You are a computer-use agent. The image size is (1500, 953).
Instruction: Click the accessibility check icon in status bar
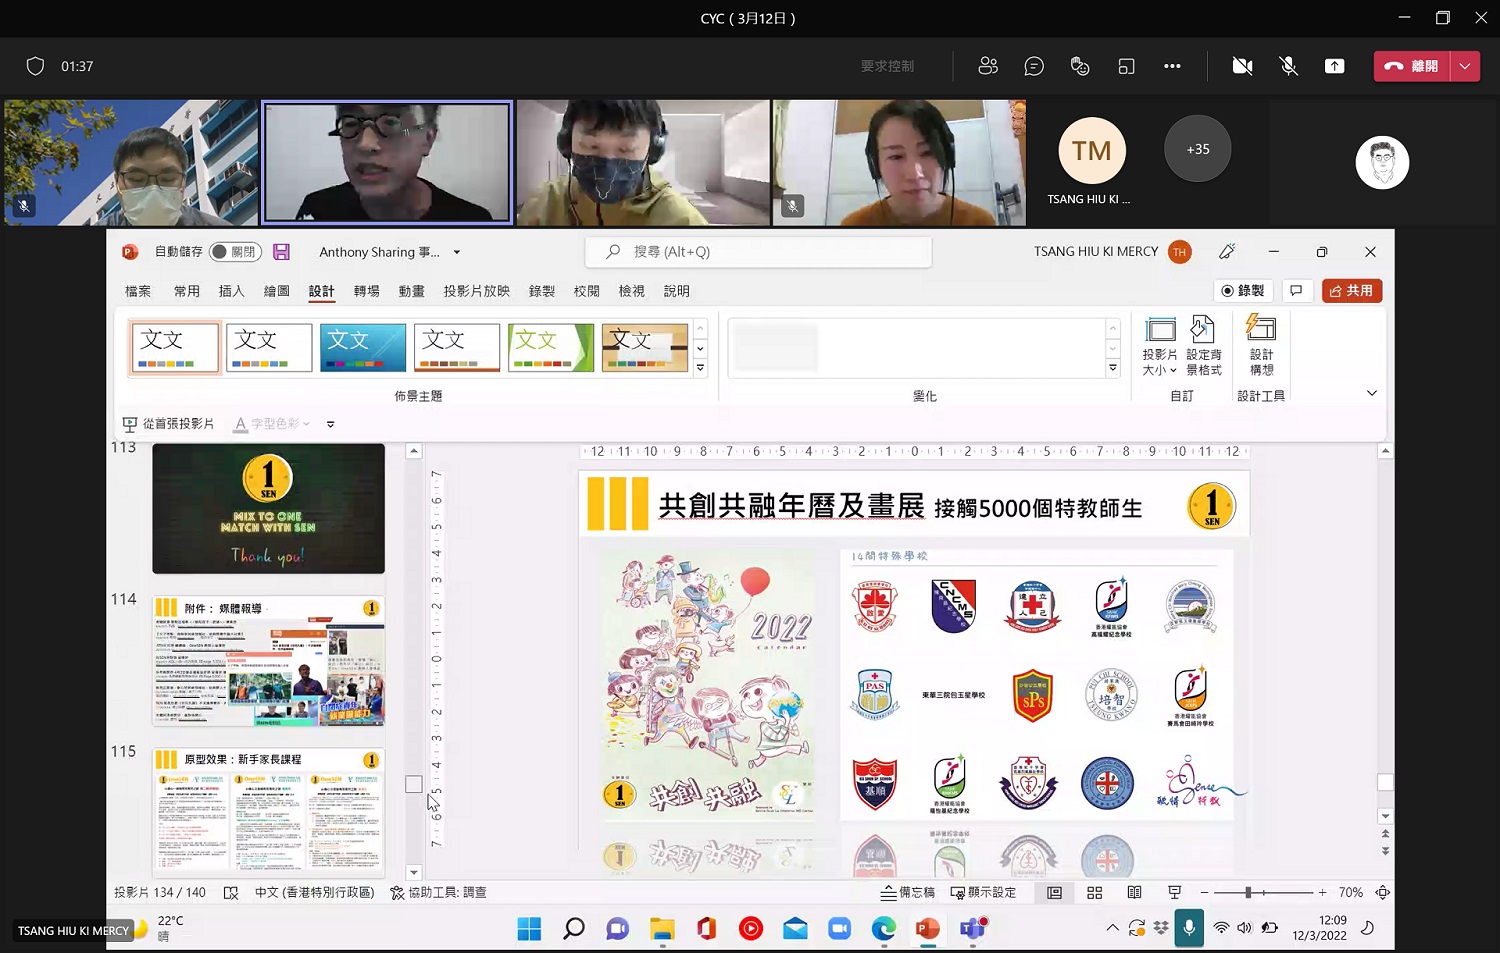[x=231, y=893]
